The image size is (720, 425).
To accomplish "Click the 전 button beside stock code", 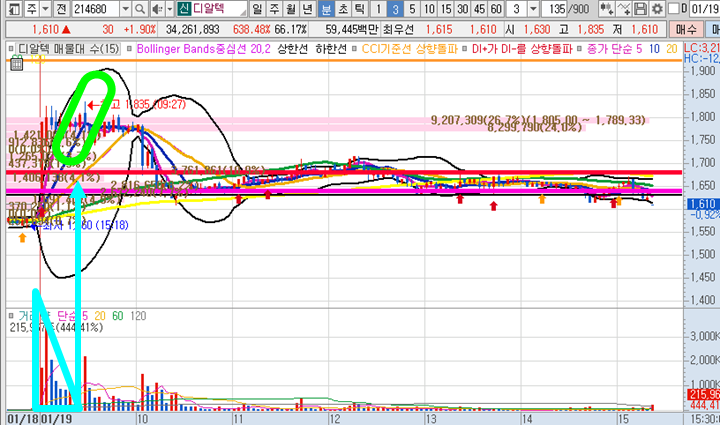I will point(62,9).
